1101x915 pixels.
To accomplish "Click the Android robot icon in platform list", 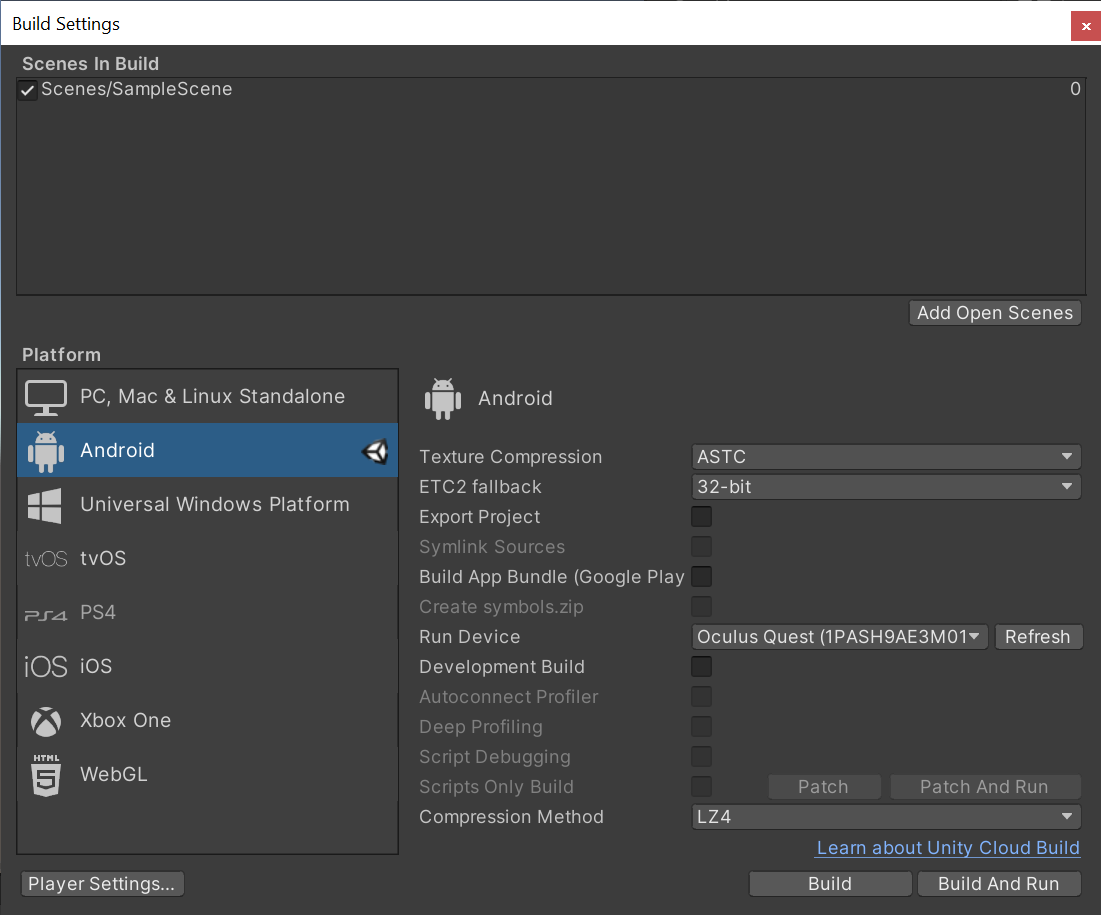I will click(46, 451).
